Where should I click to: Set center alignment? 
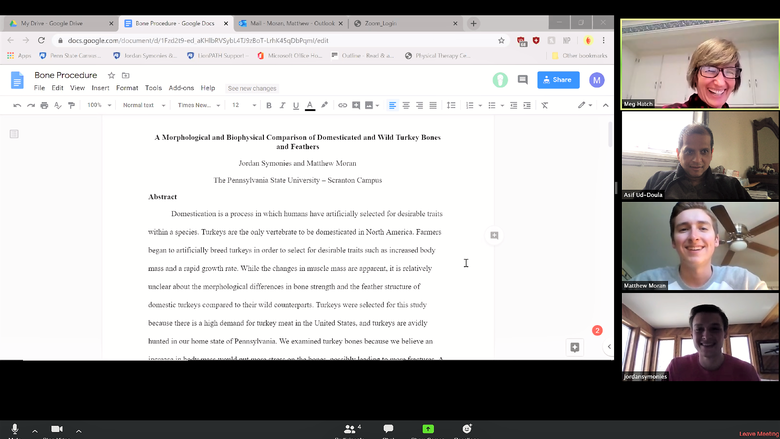[406, 105]
